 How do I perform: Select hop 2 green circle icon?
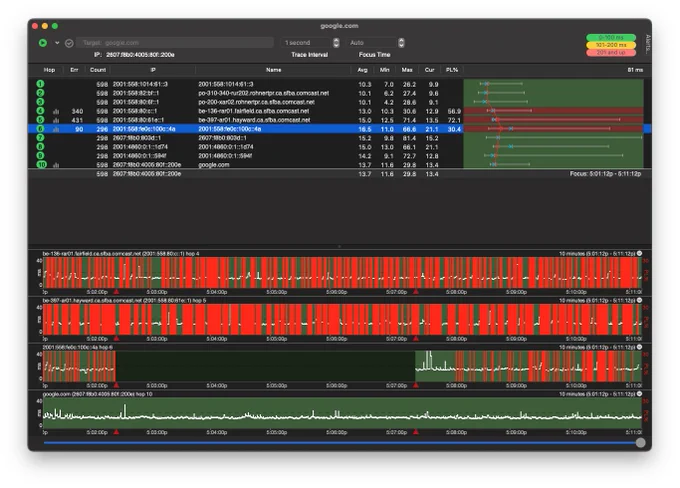[x=40, y=93]
